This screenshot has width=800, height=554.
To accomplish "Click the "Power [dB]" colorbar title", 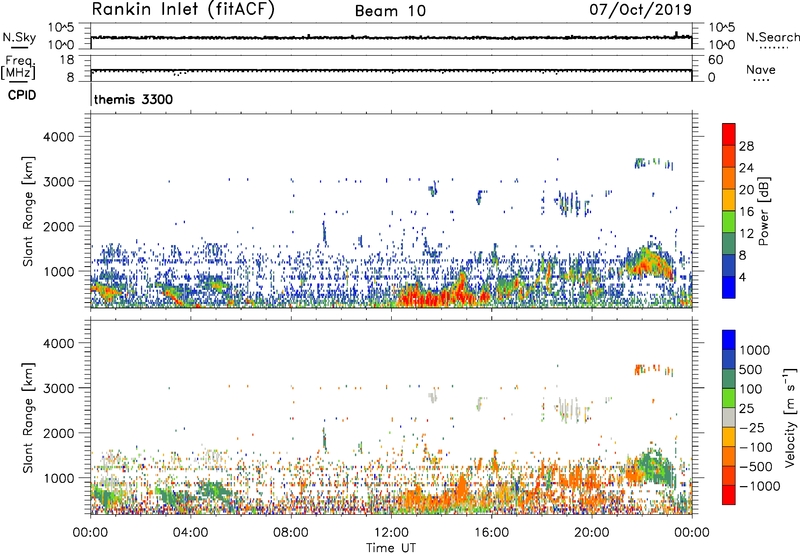I will point(764,211).
